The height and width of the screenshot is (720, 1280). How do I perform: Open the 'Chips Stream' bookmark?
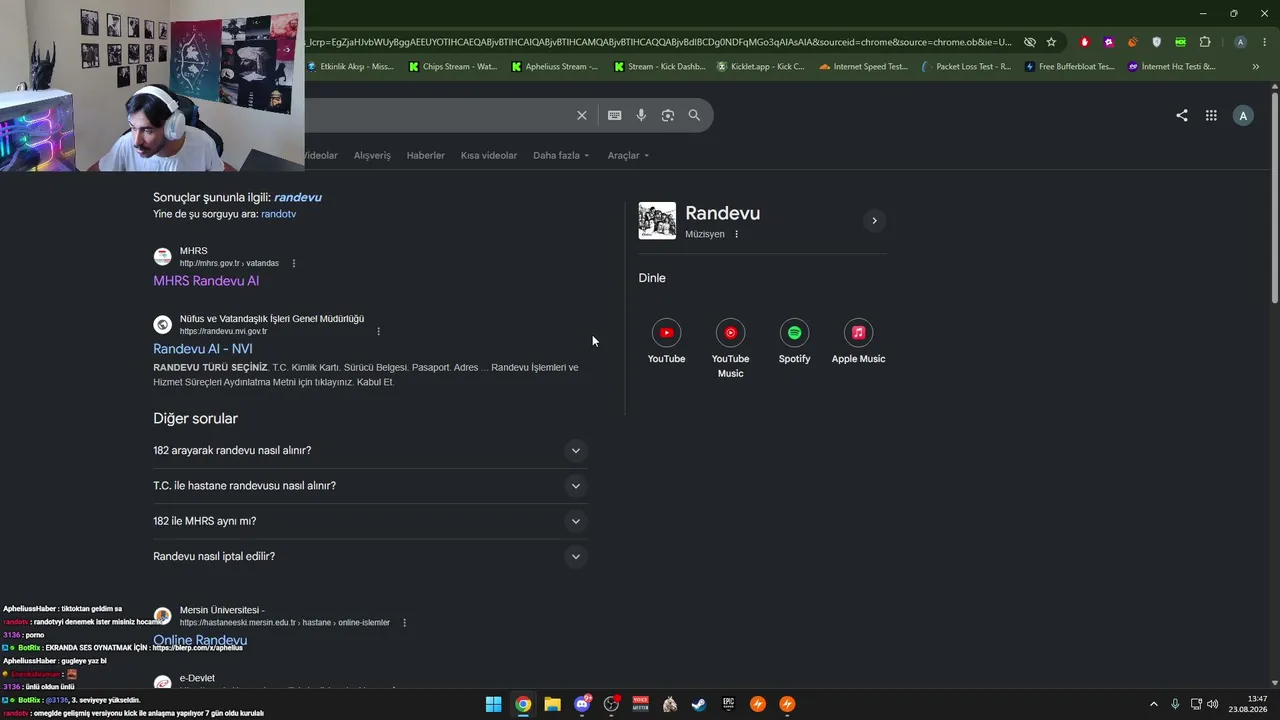coord(453,67)
